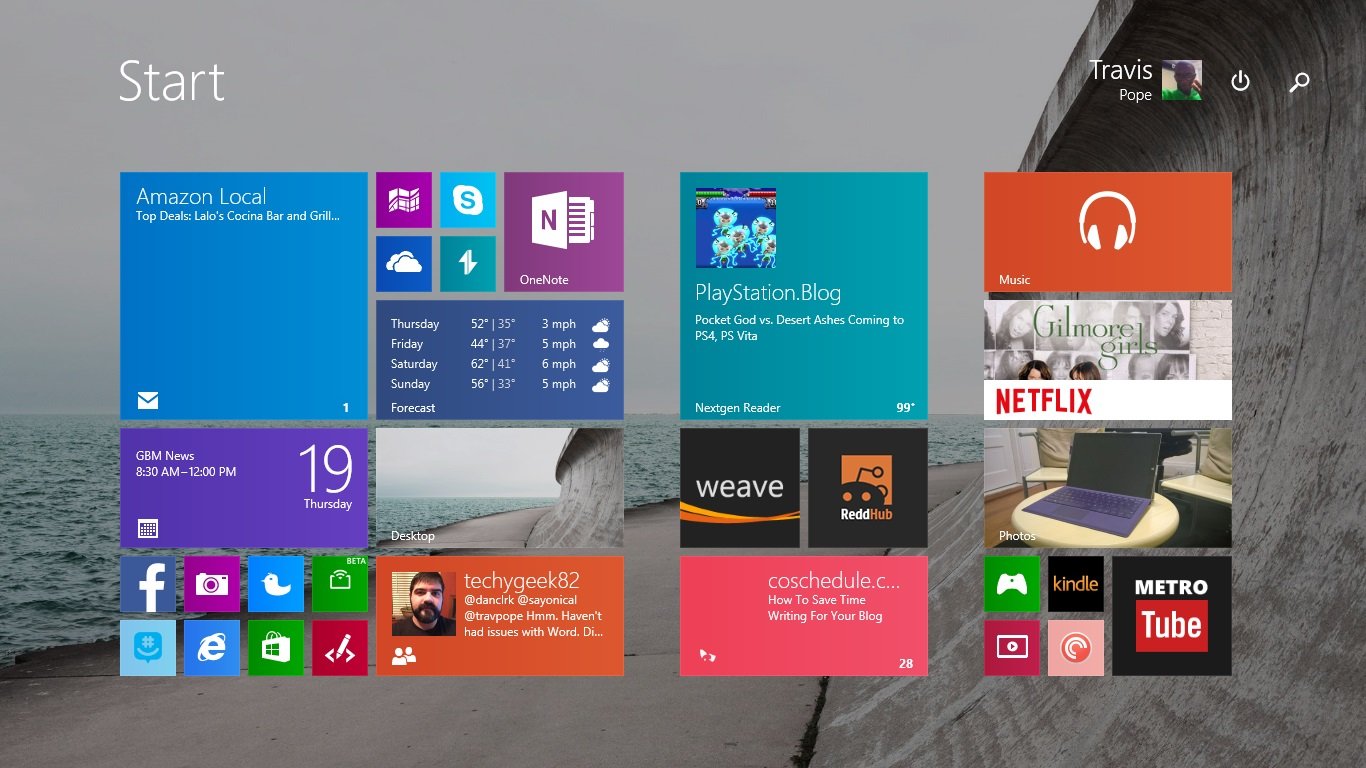Launch the Camera app tile
Viewport: 1366px width, 768px height.
click(x=212, y=584)
